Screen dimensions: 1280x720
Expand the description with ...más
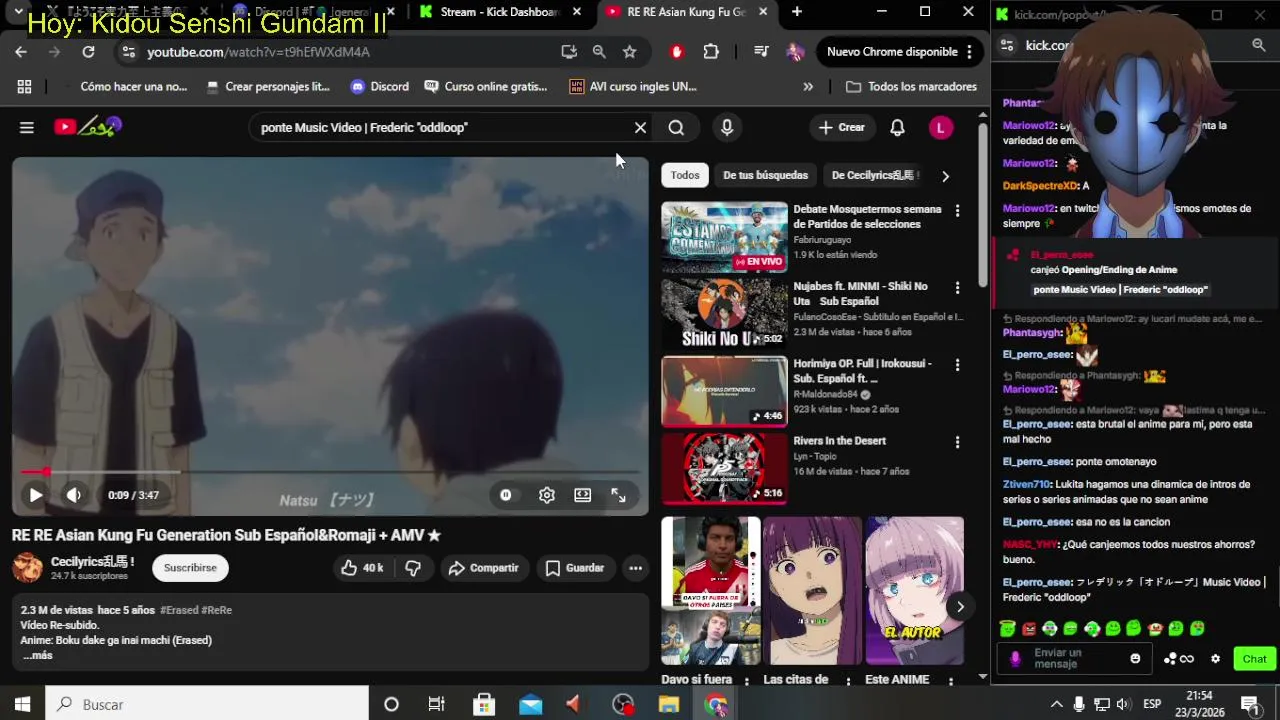38,655
